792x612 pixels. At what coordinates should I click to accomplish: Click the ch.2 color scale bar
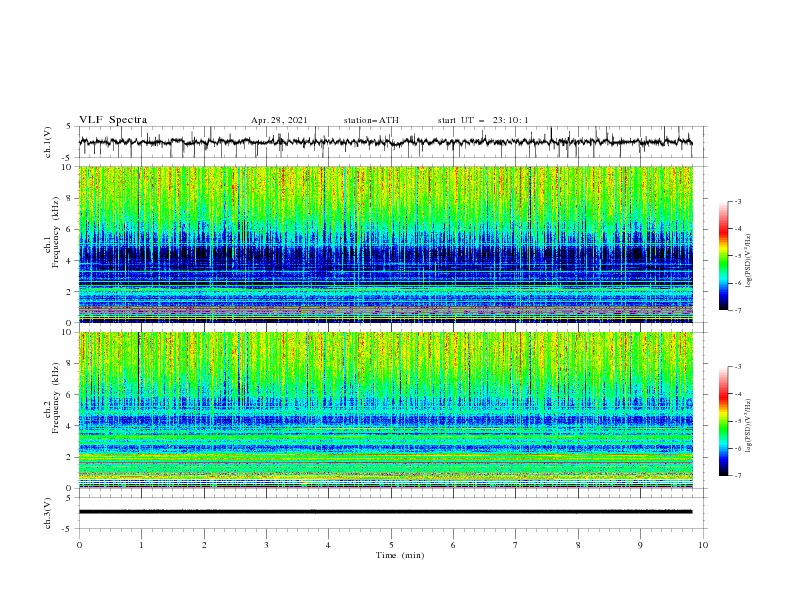click(x=724, y=421)
